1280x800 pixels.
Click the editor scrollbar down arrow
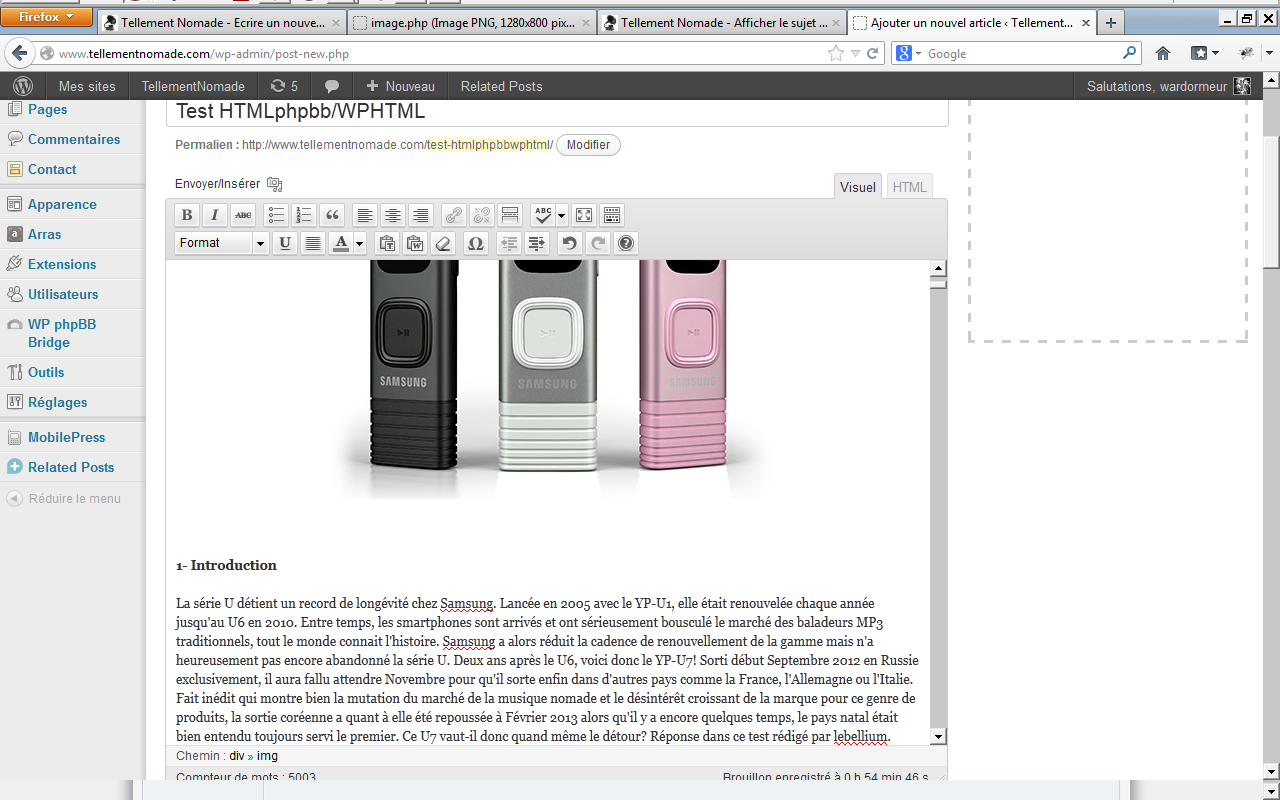pos(938,737)
